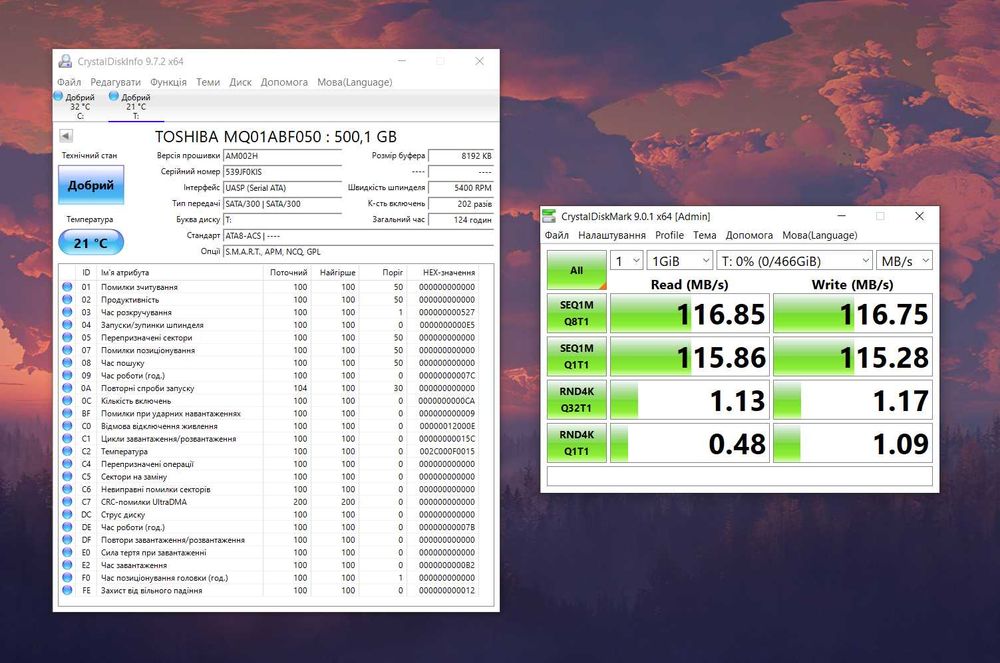Screen dimensions: 1000x663
Task: Click status circle for attribute 01
Action: [67, 287]
